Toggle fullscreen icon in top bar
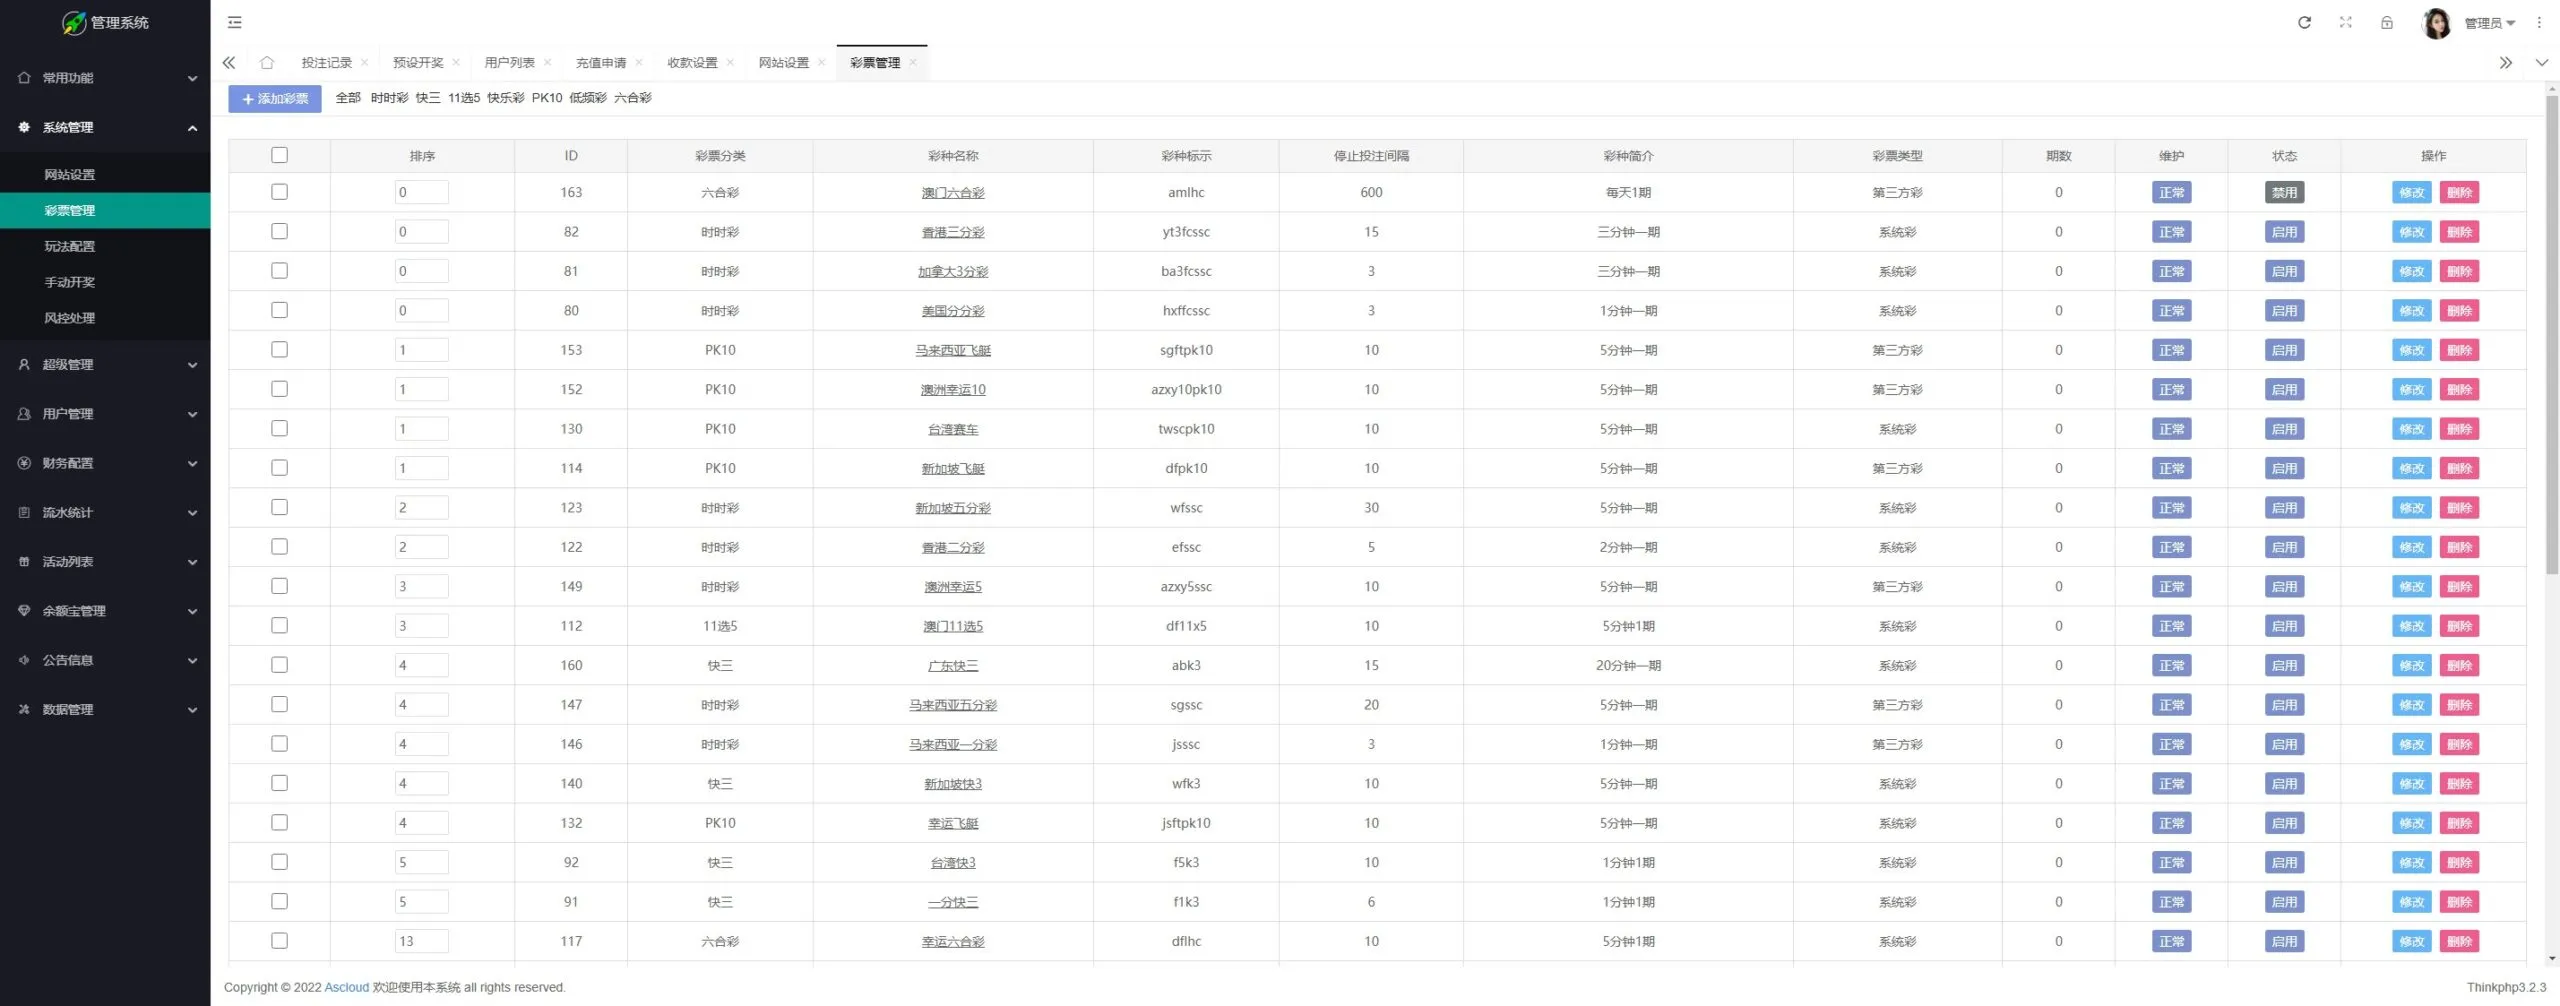 click(2345, 22)
